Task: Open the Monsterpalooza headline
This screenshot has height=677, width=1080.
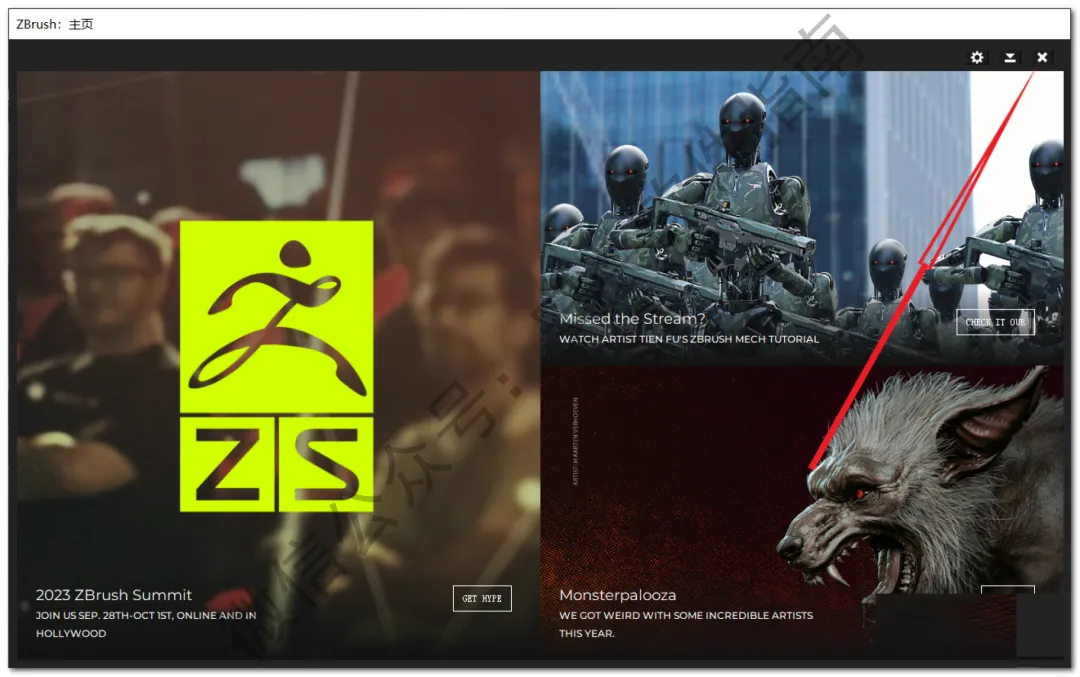Action: click(x=617, y=595)
